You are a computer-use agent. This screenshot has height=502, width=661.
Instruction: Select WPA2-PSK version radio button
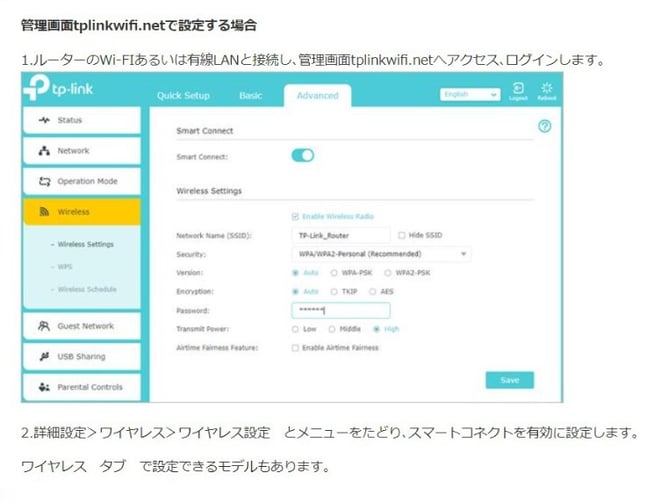point(387,273)
